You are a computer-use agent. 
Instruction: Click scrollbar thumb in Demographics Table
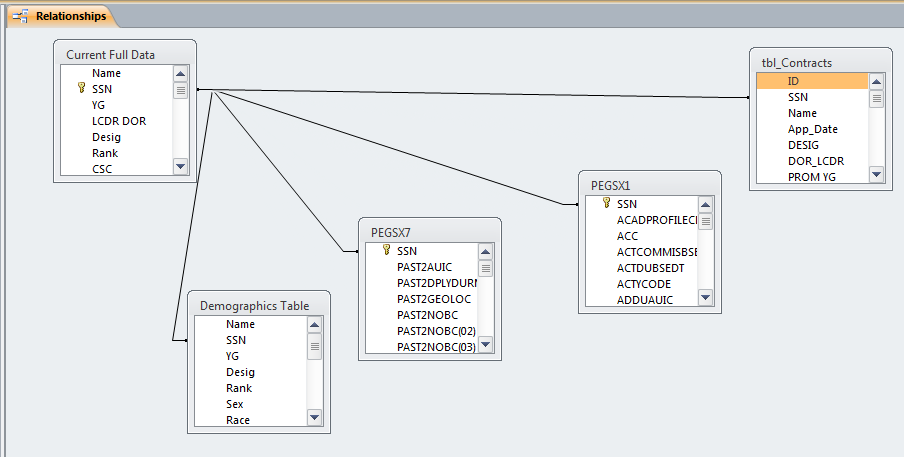point(314,346)
